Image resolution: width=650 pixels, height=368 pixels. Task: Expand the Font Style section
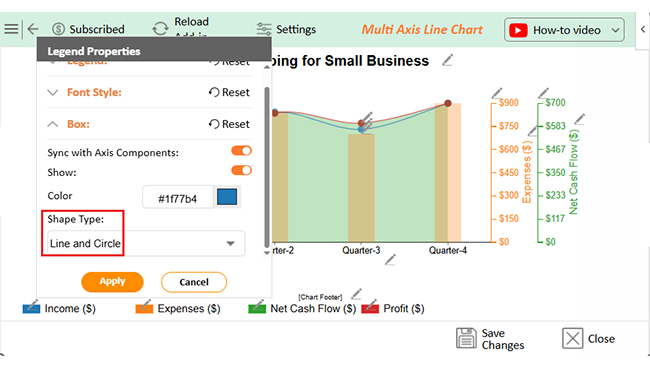pyautogui.click(x=53, y=92)
